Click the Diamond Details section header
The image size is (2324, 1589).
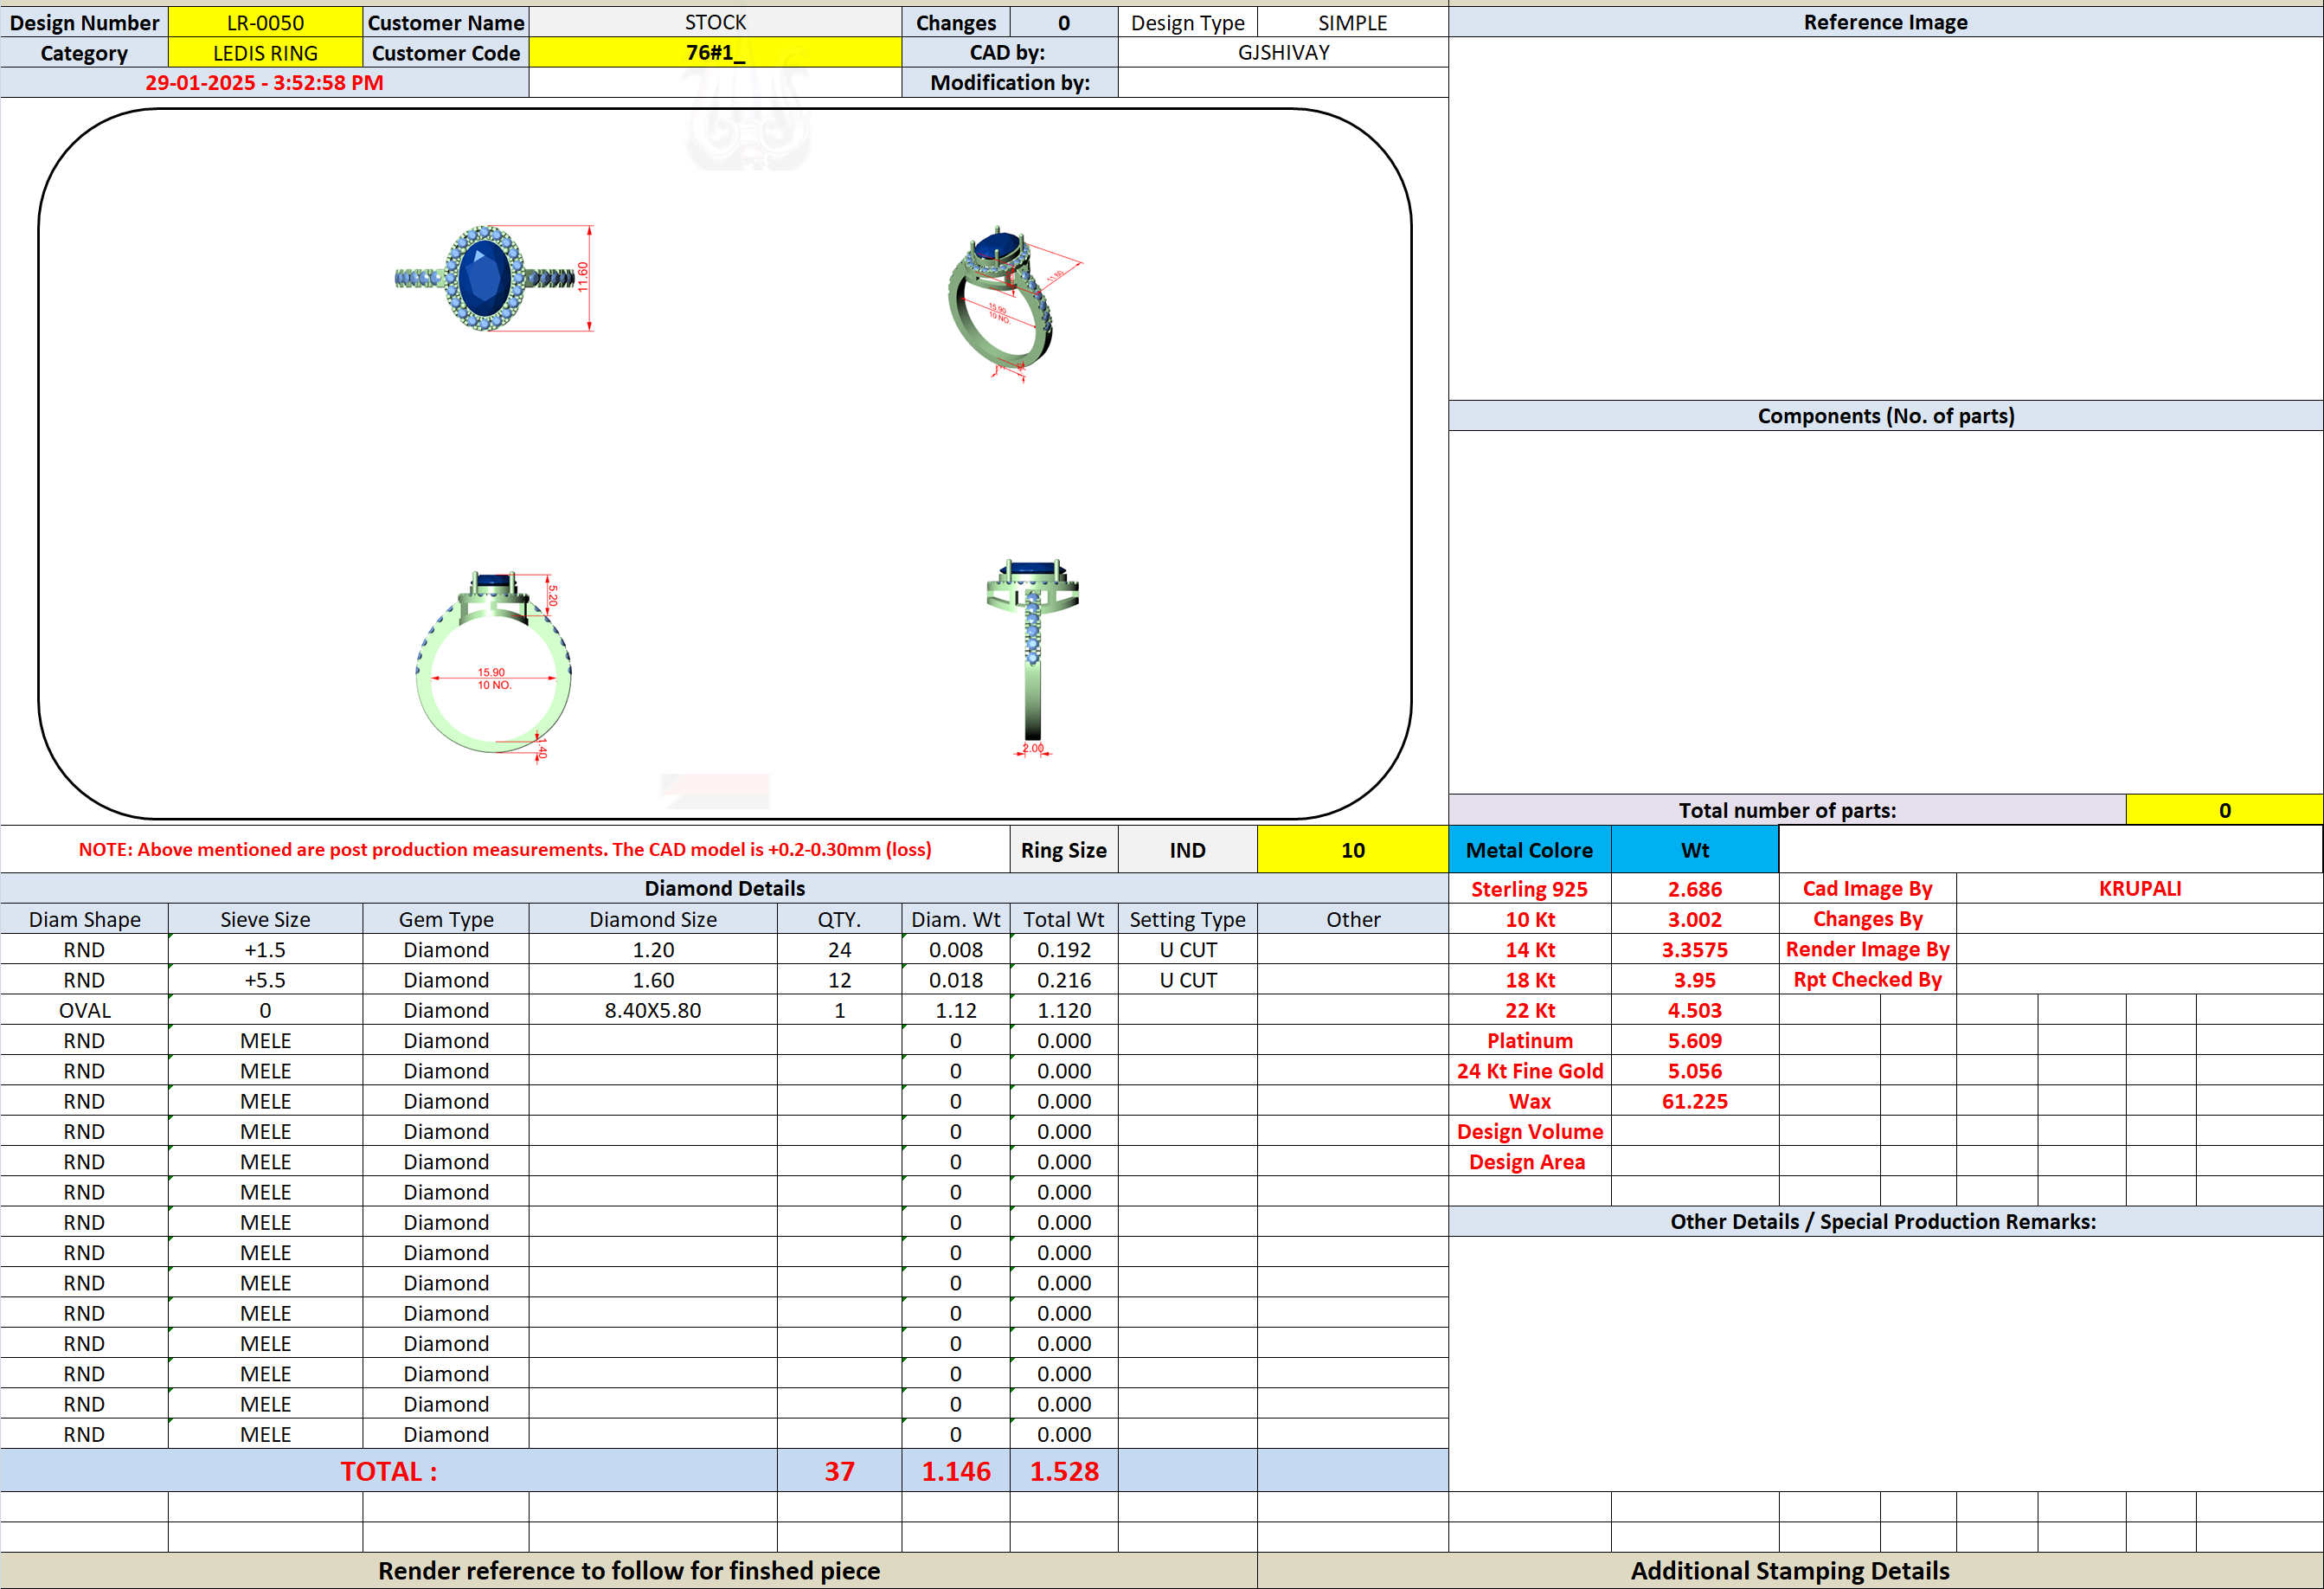pos(724,888)
